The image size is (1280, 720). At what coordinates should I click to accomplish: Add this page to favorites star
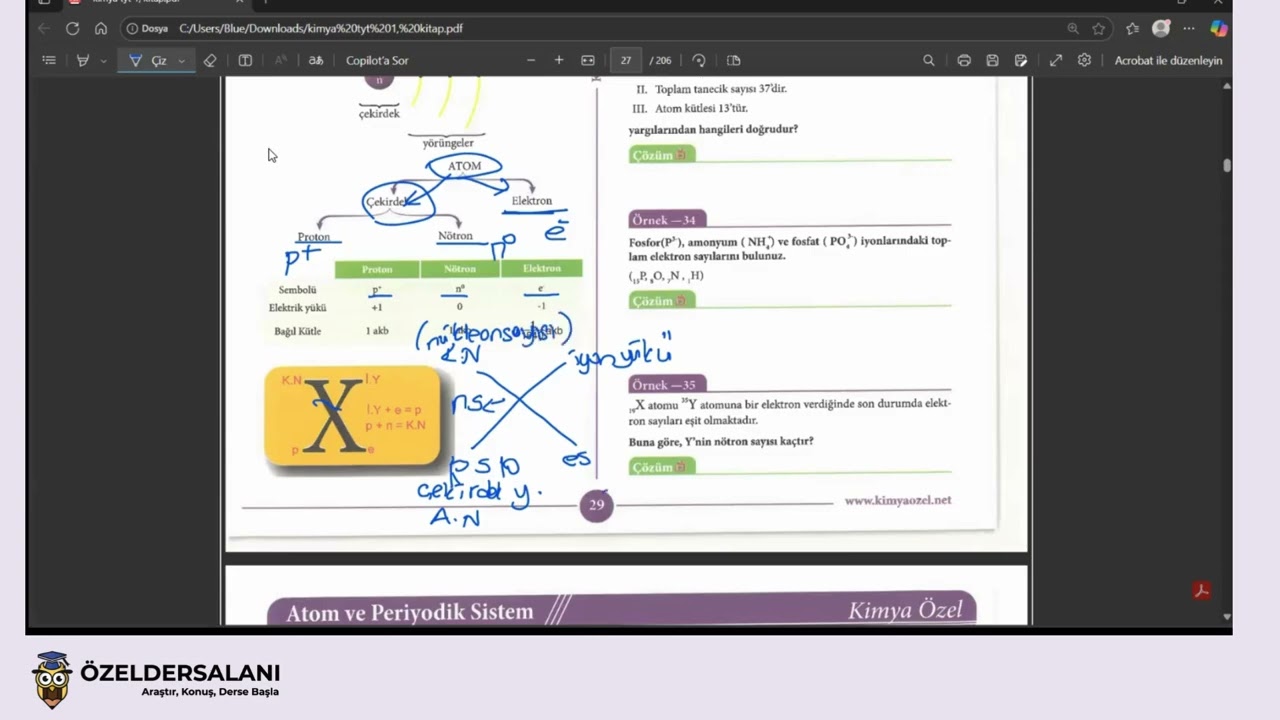1099,28
